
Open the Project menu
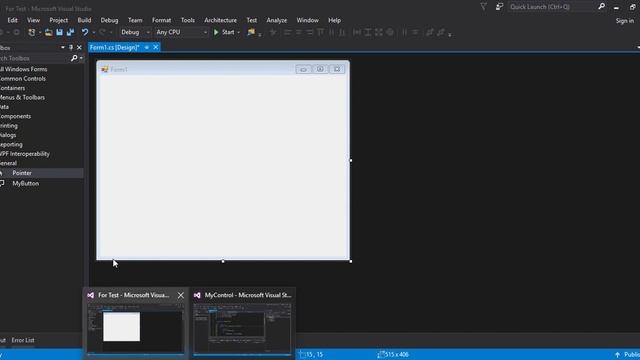[x=58, y=20]
